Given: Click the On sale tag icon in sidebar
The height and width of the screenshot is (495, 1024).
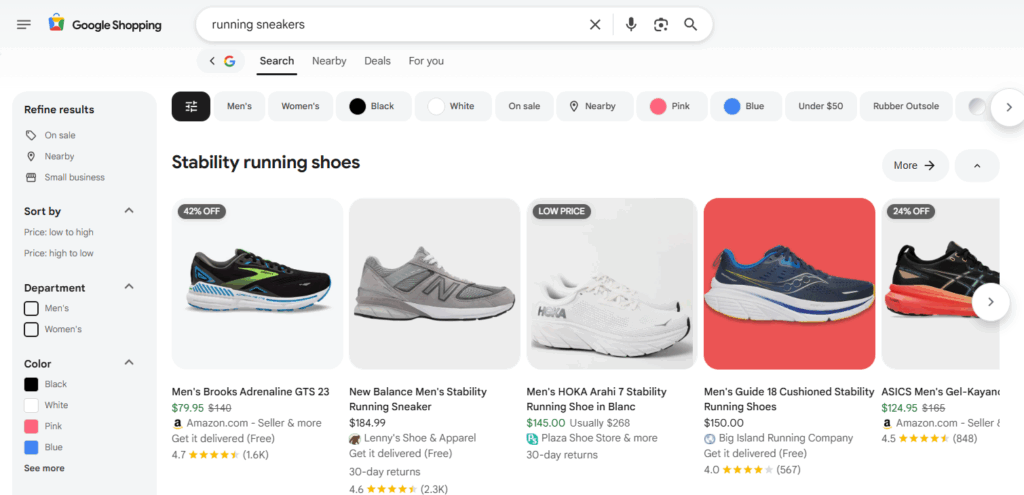Looking at the screenshot, I should coord(31,135).
